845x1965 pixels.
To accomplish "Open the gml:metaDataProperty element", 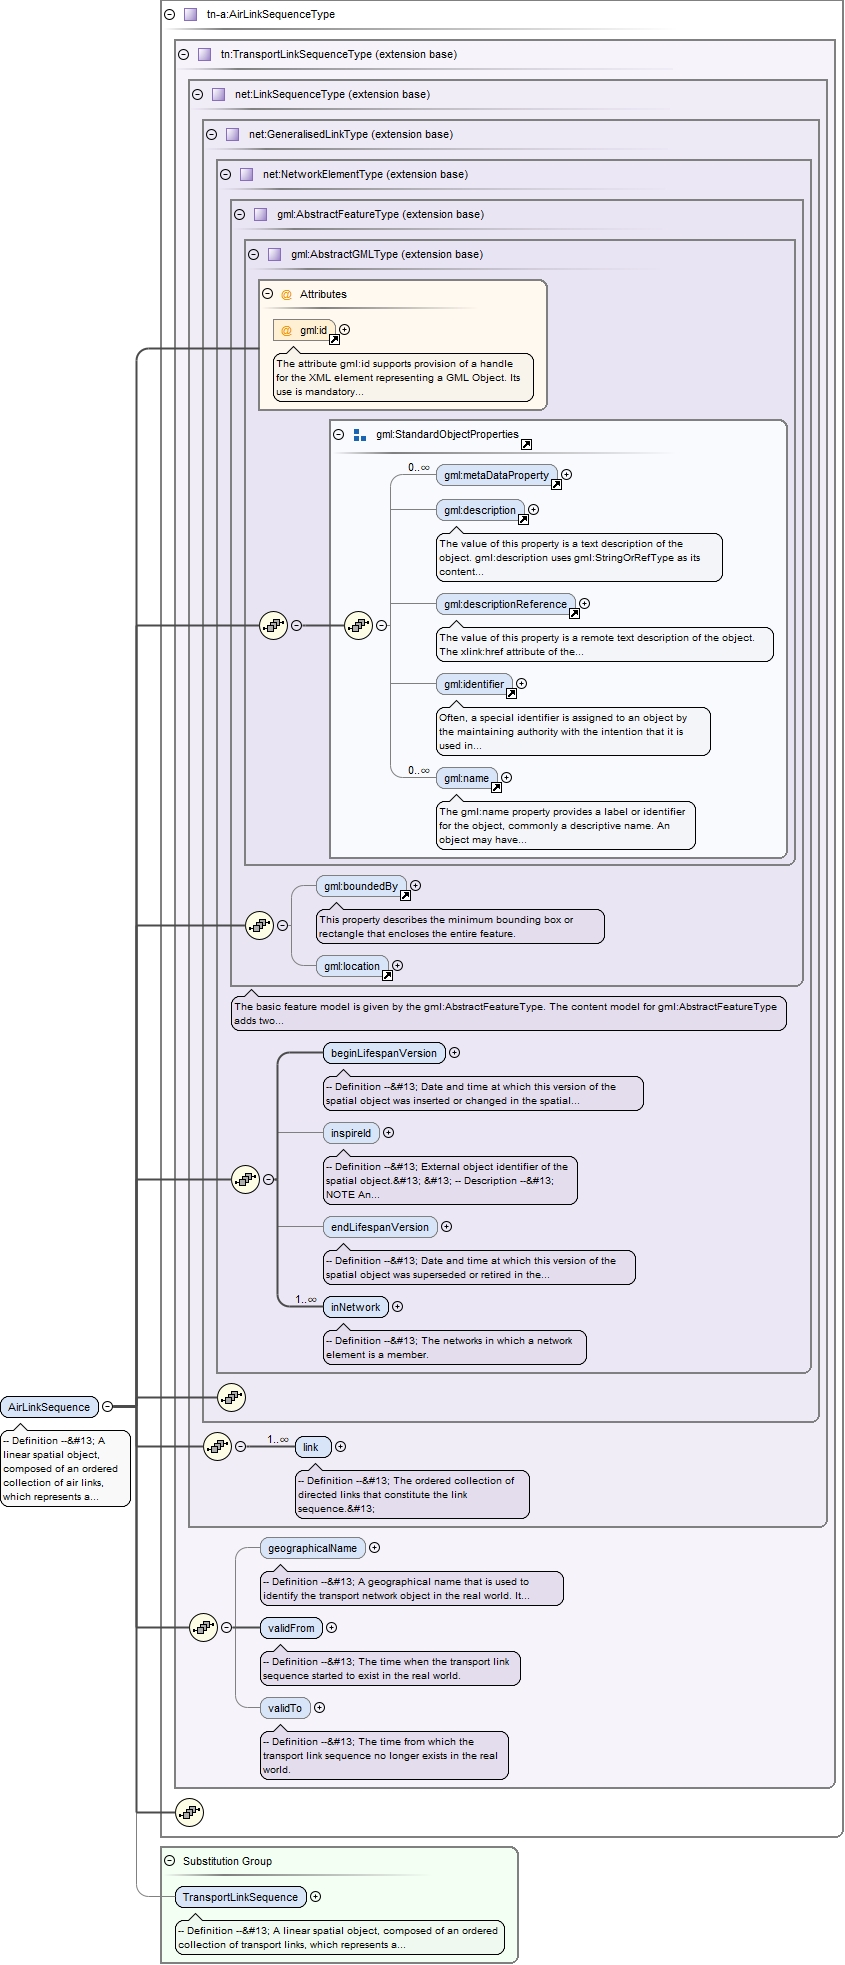I will (x=496, y=475).
